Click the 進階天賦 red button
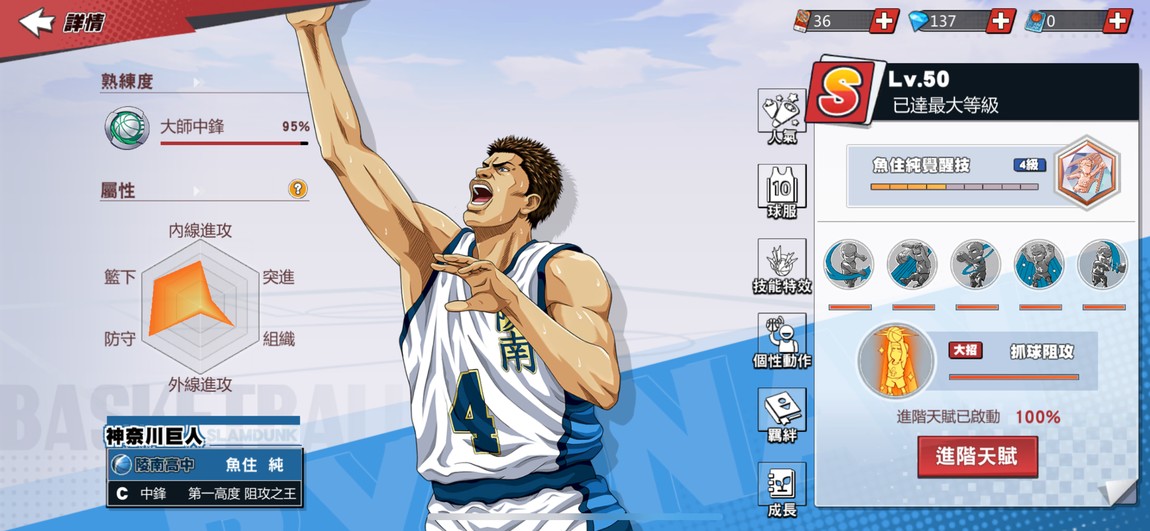 [978, 457]
